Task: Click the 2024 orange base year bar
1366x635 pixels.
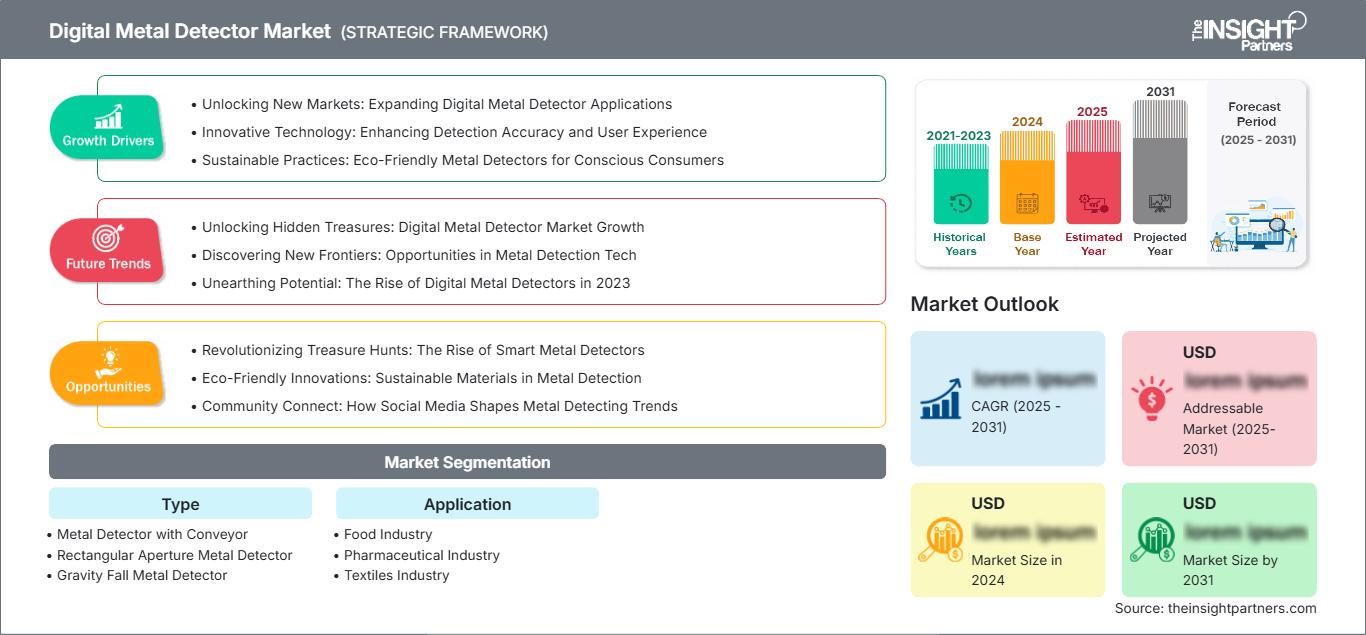Action: [x=1027, y=178]
